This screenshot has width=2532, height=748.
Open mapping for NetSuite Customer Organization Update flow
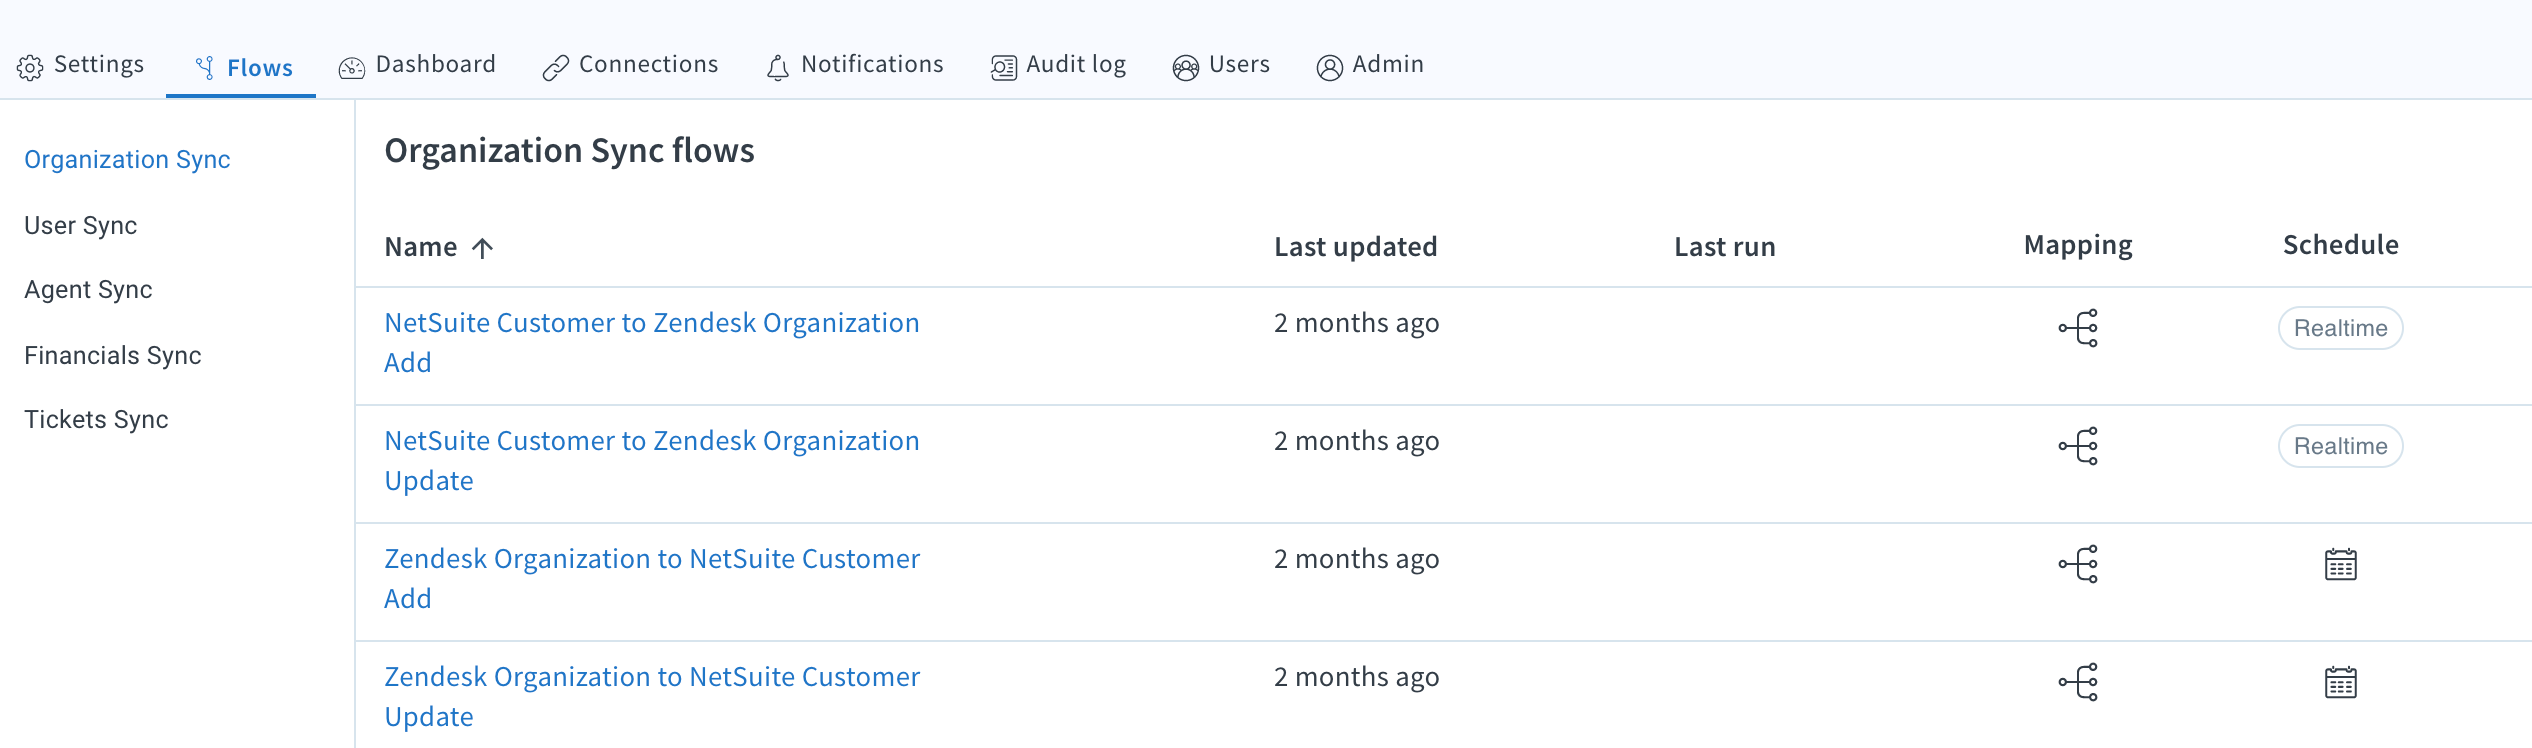2078,446
